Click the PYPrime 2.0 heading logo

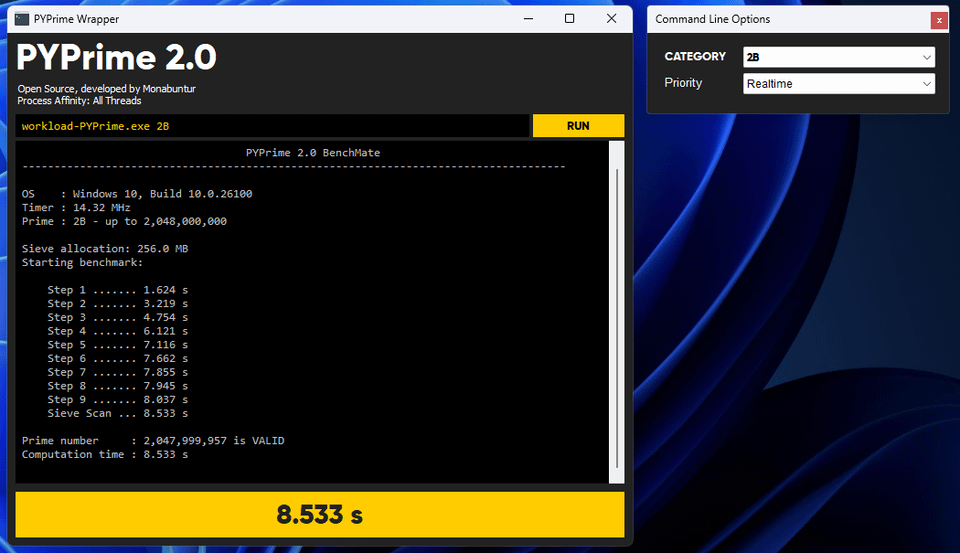coord(117,58)
